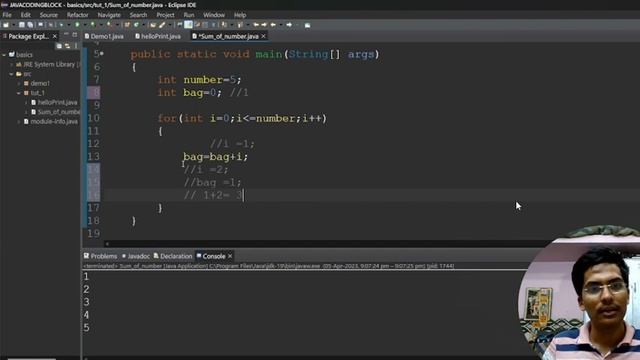Image resolution: width=640 pixels, height=360 pixels.
Task: Click the Save All toolbar icon
Action: [x=30, y=25]
